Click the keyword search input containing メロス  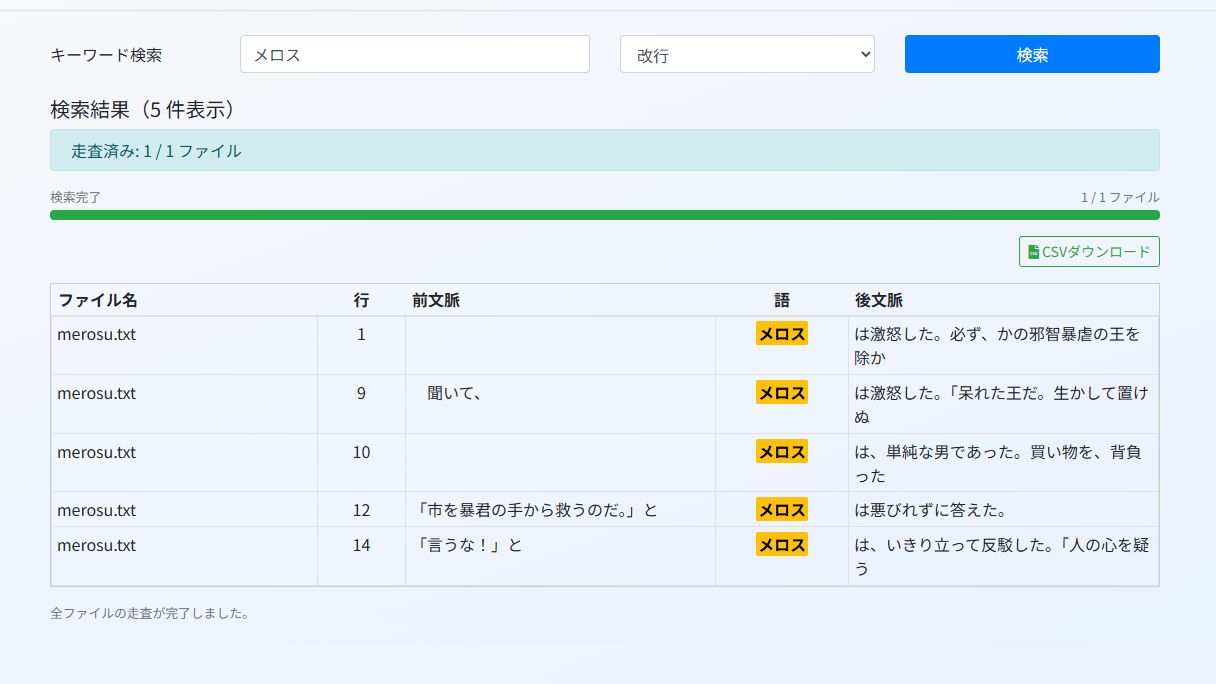pyautogui.click(x=414, y=54)
